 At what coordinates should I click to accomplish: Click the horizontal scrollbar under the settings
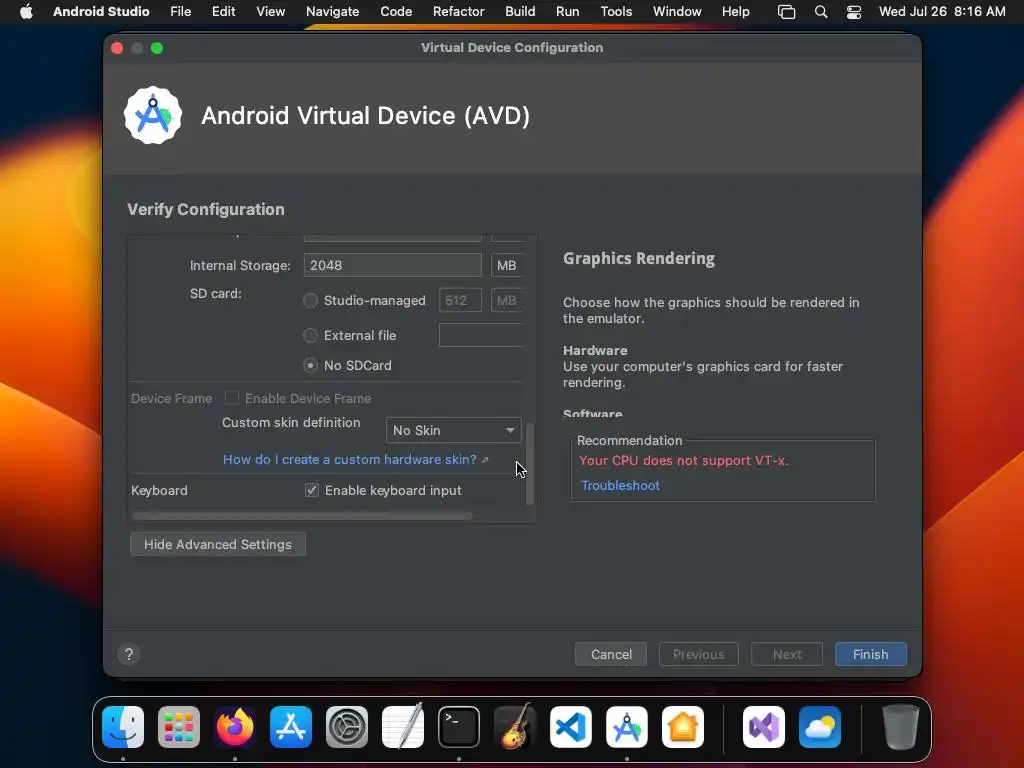click(x=302, y=515)
